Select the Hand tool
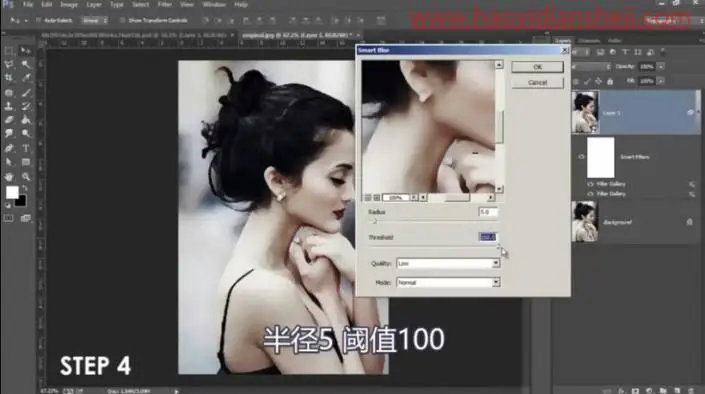The width and height of the screenshot is (705, 394). (9, 177)
